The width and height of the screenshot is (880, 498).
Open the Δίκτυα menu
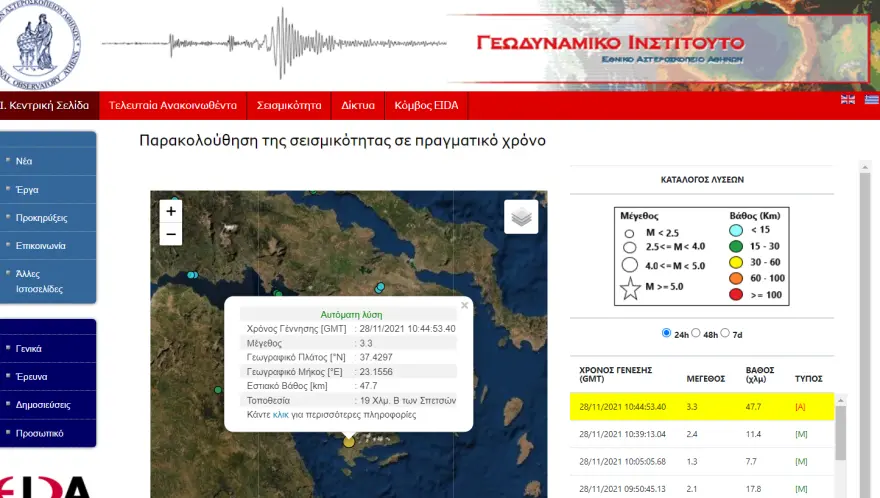pyautogui.click(x=357, y=105)
